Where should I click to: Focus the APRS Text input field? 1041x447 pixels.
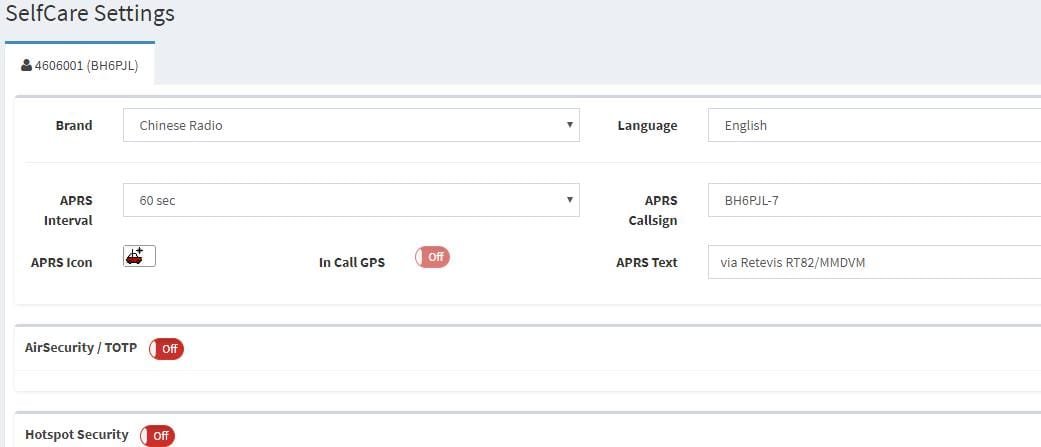(874, 262)
